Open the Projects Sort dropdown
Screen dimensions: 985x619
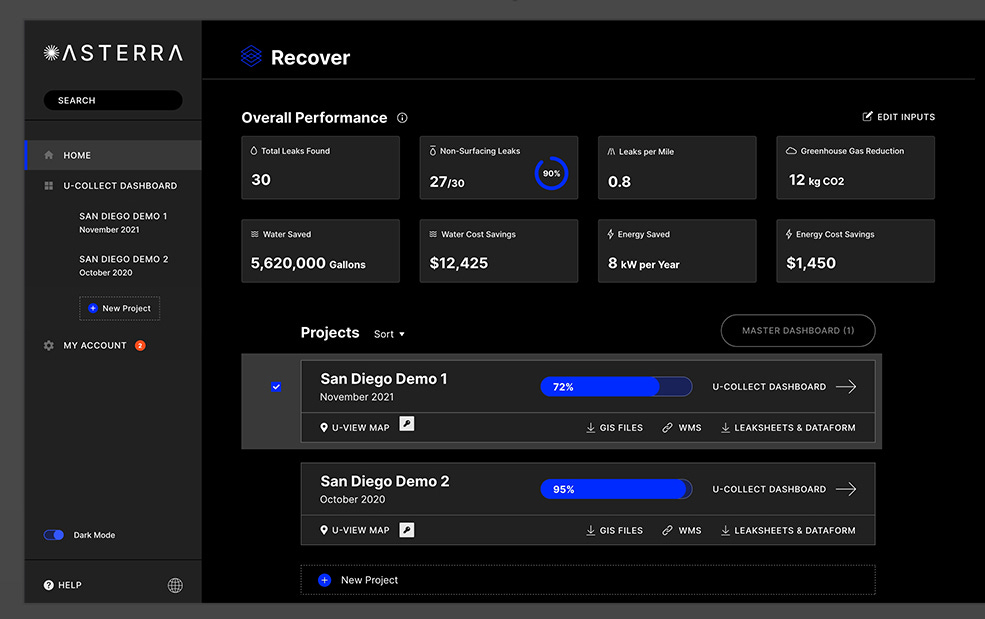tap(389, 334)
